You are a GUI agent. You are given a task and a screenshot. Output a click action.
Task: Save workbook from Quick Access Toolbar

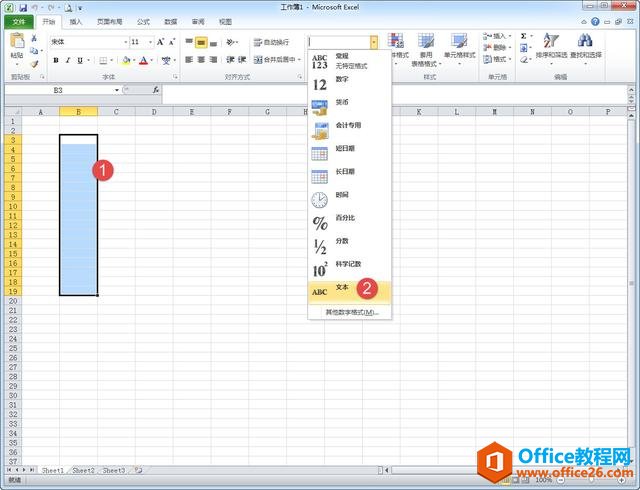point(22,7)
